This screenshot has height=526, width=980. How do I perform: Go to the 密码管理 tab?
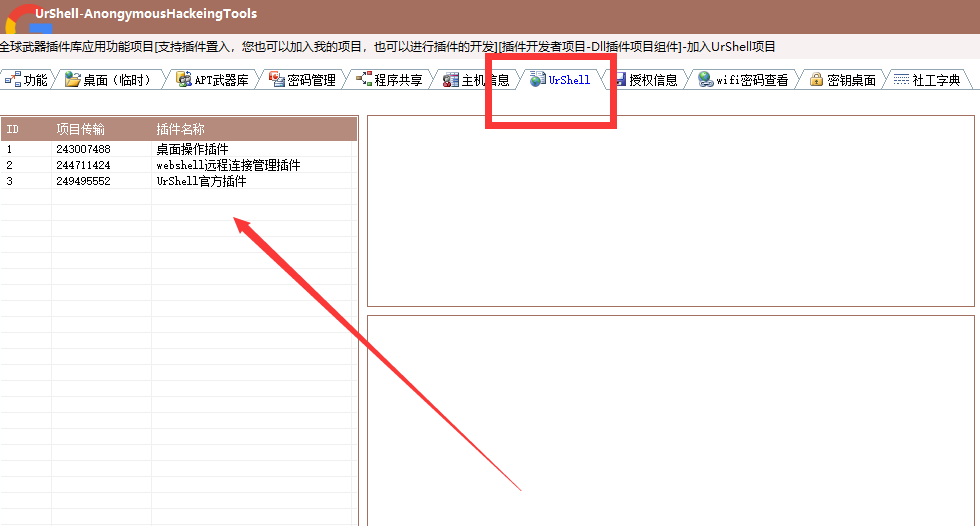[x=302, y=80]
